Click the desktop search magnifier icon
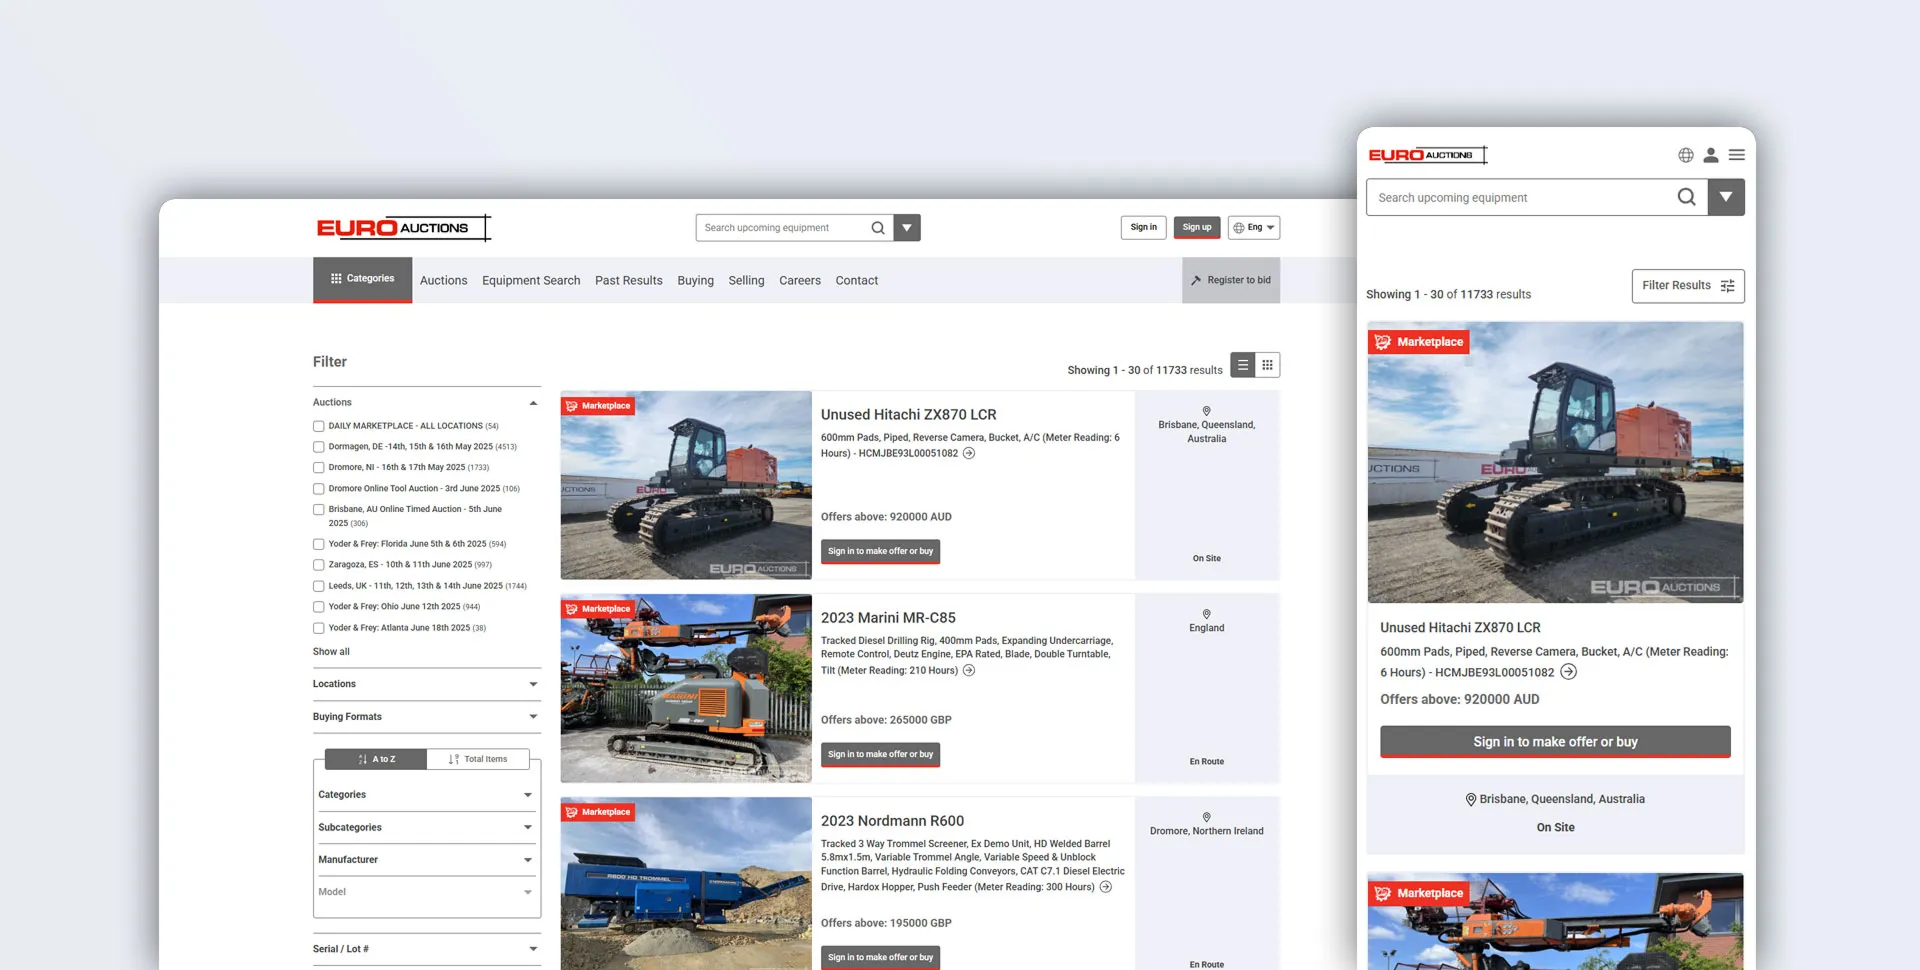The height and width of the screenshot is (970, 1920). coord(877,228)
